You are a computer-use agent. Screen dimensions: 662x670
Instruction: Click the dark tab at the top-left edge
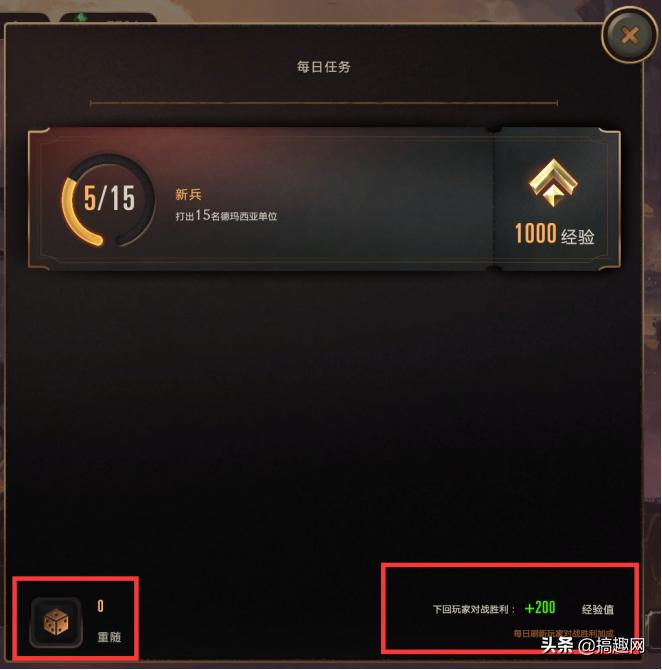coord(24,19)
